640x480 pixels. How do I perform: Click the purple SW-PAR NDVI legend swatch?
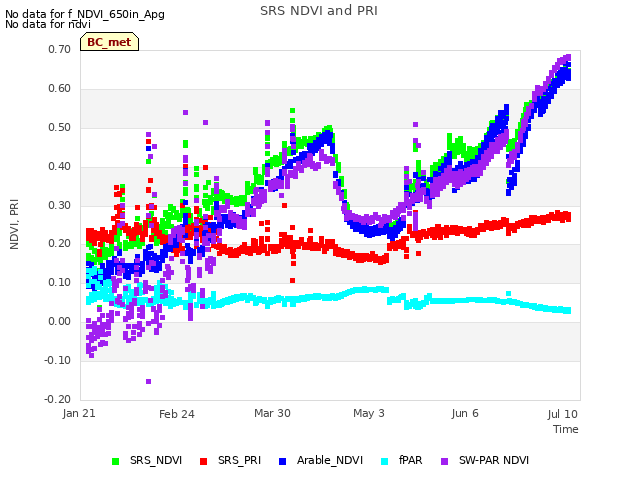pyautogui.click(x=444, y=461)
